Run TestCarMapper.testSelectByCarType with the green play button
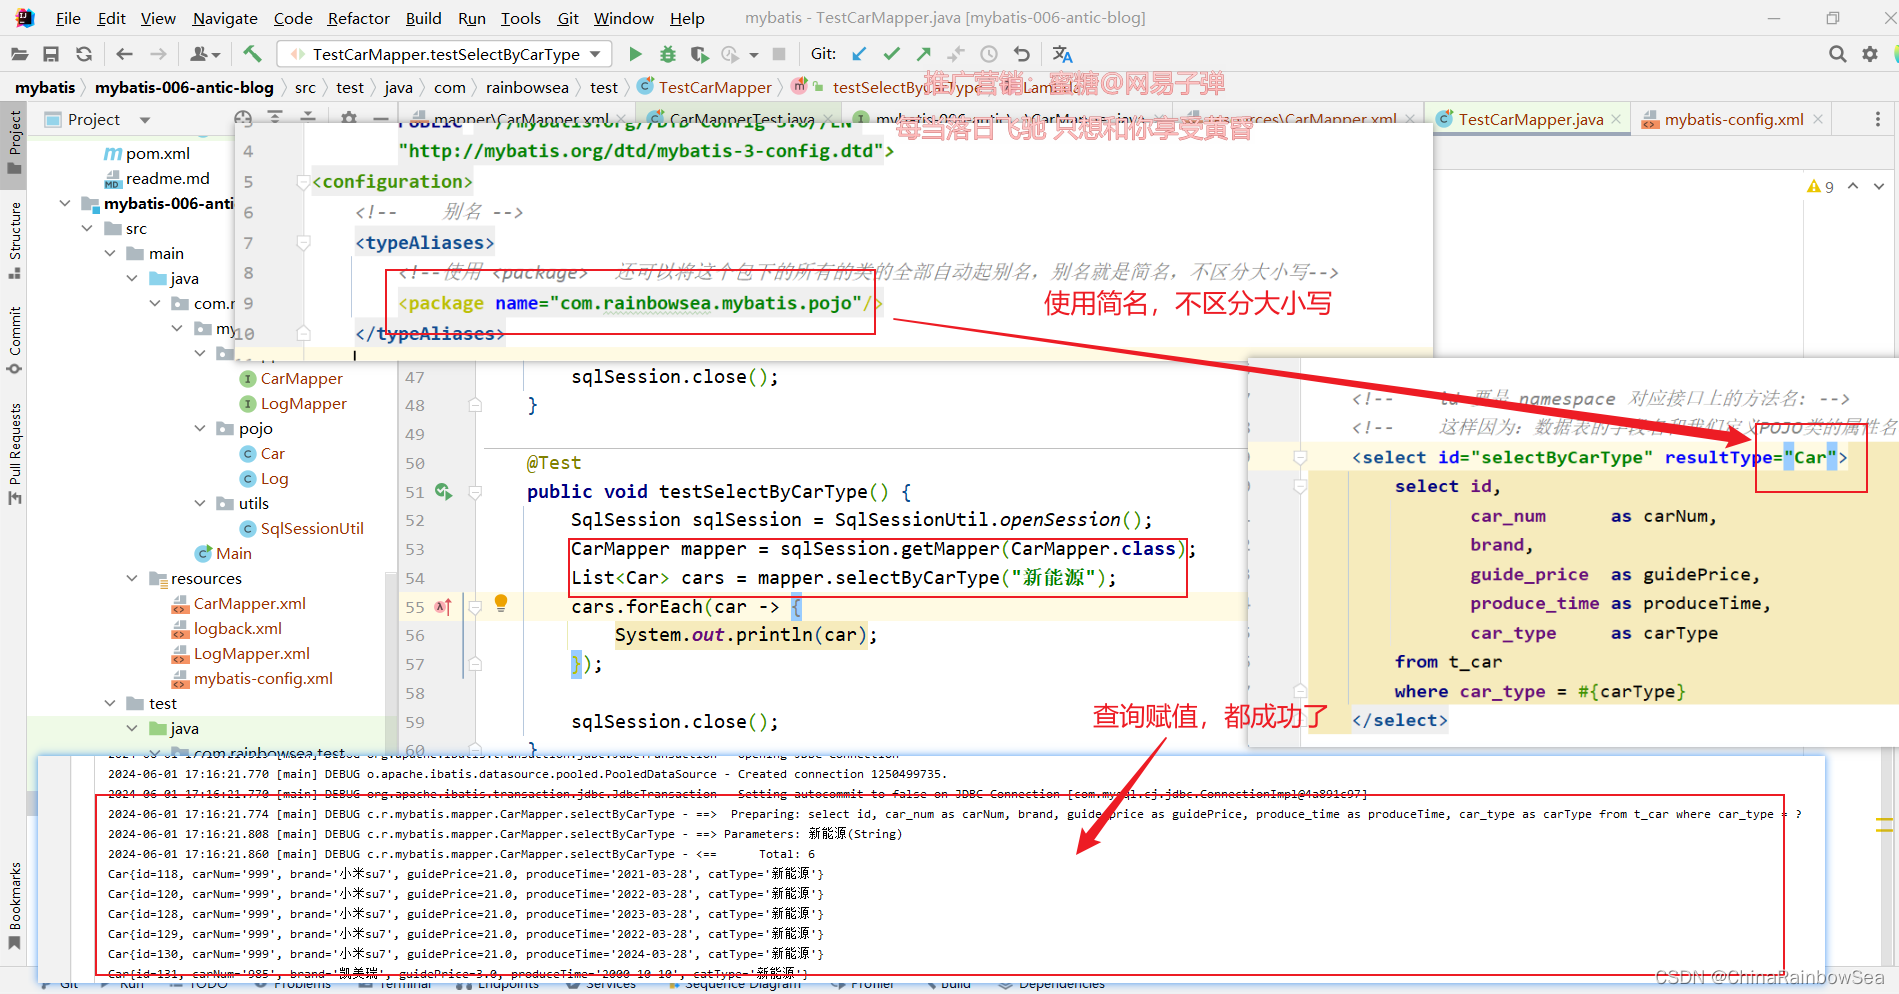 point(635,54)
